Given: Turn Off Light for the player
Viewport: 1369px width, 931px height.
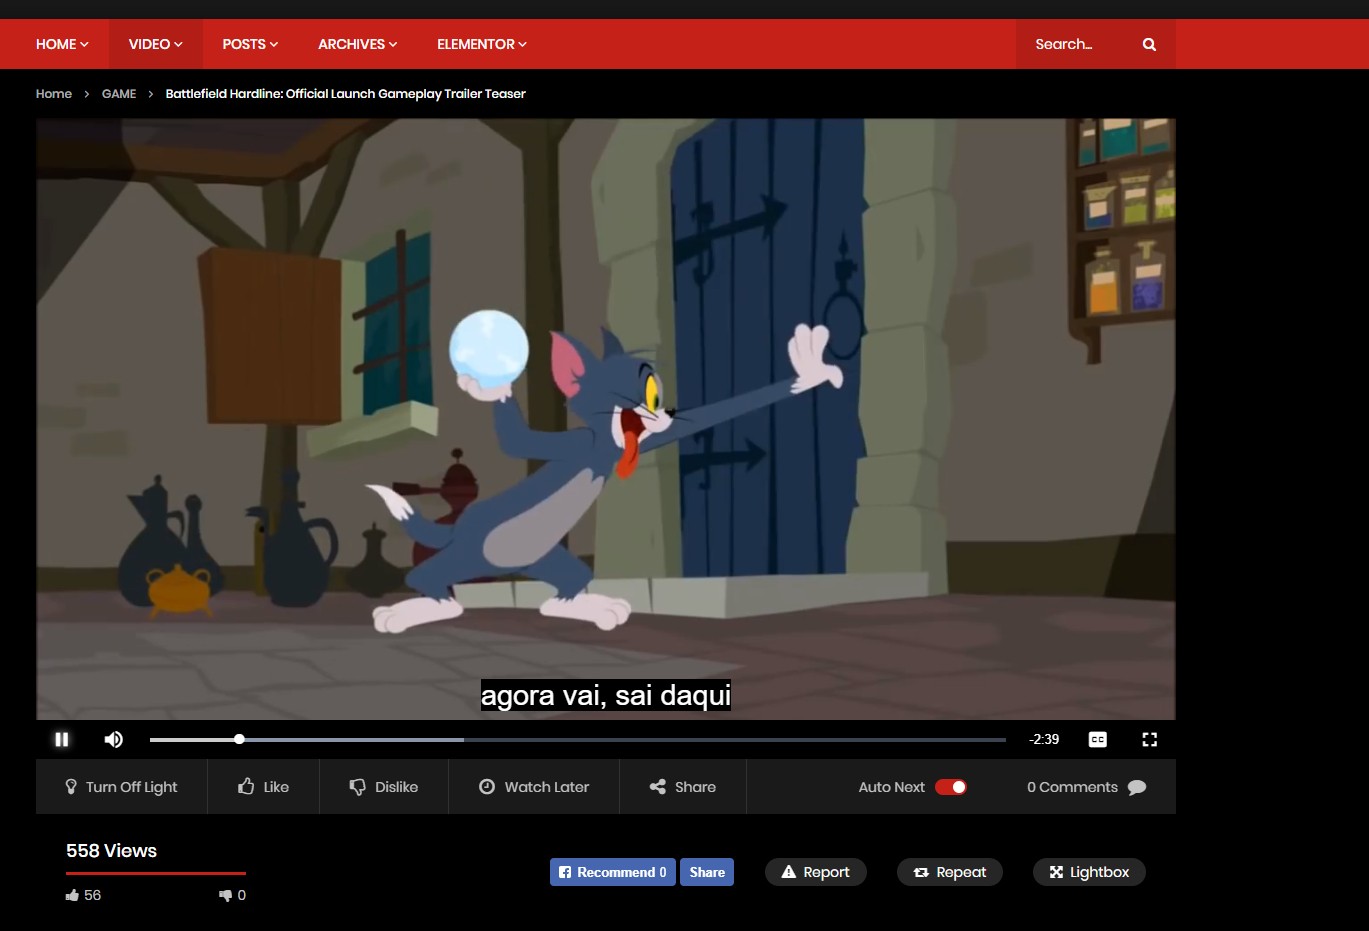Looking at the screenshot, I should tap(121, 787).
